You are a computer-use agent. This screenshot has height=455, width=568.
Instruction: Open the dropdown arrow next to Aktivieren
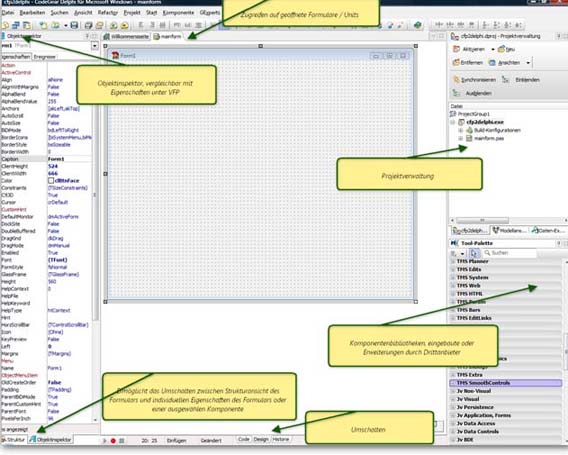click(x=493, y=49)
